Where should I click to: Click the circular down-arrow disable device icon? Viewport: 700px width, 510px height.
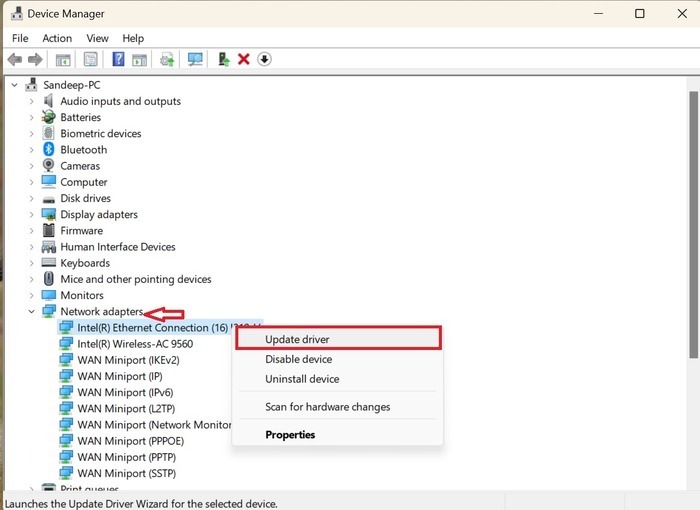264,59
